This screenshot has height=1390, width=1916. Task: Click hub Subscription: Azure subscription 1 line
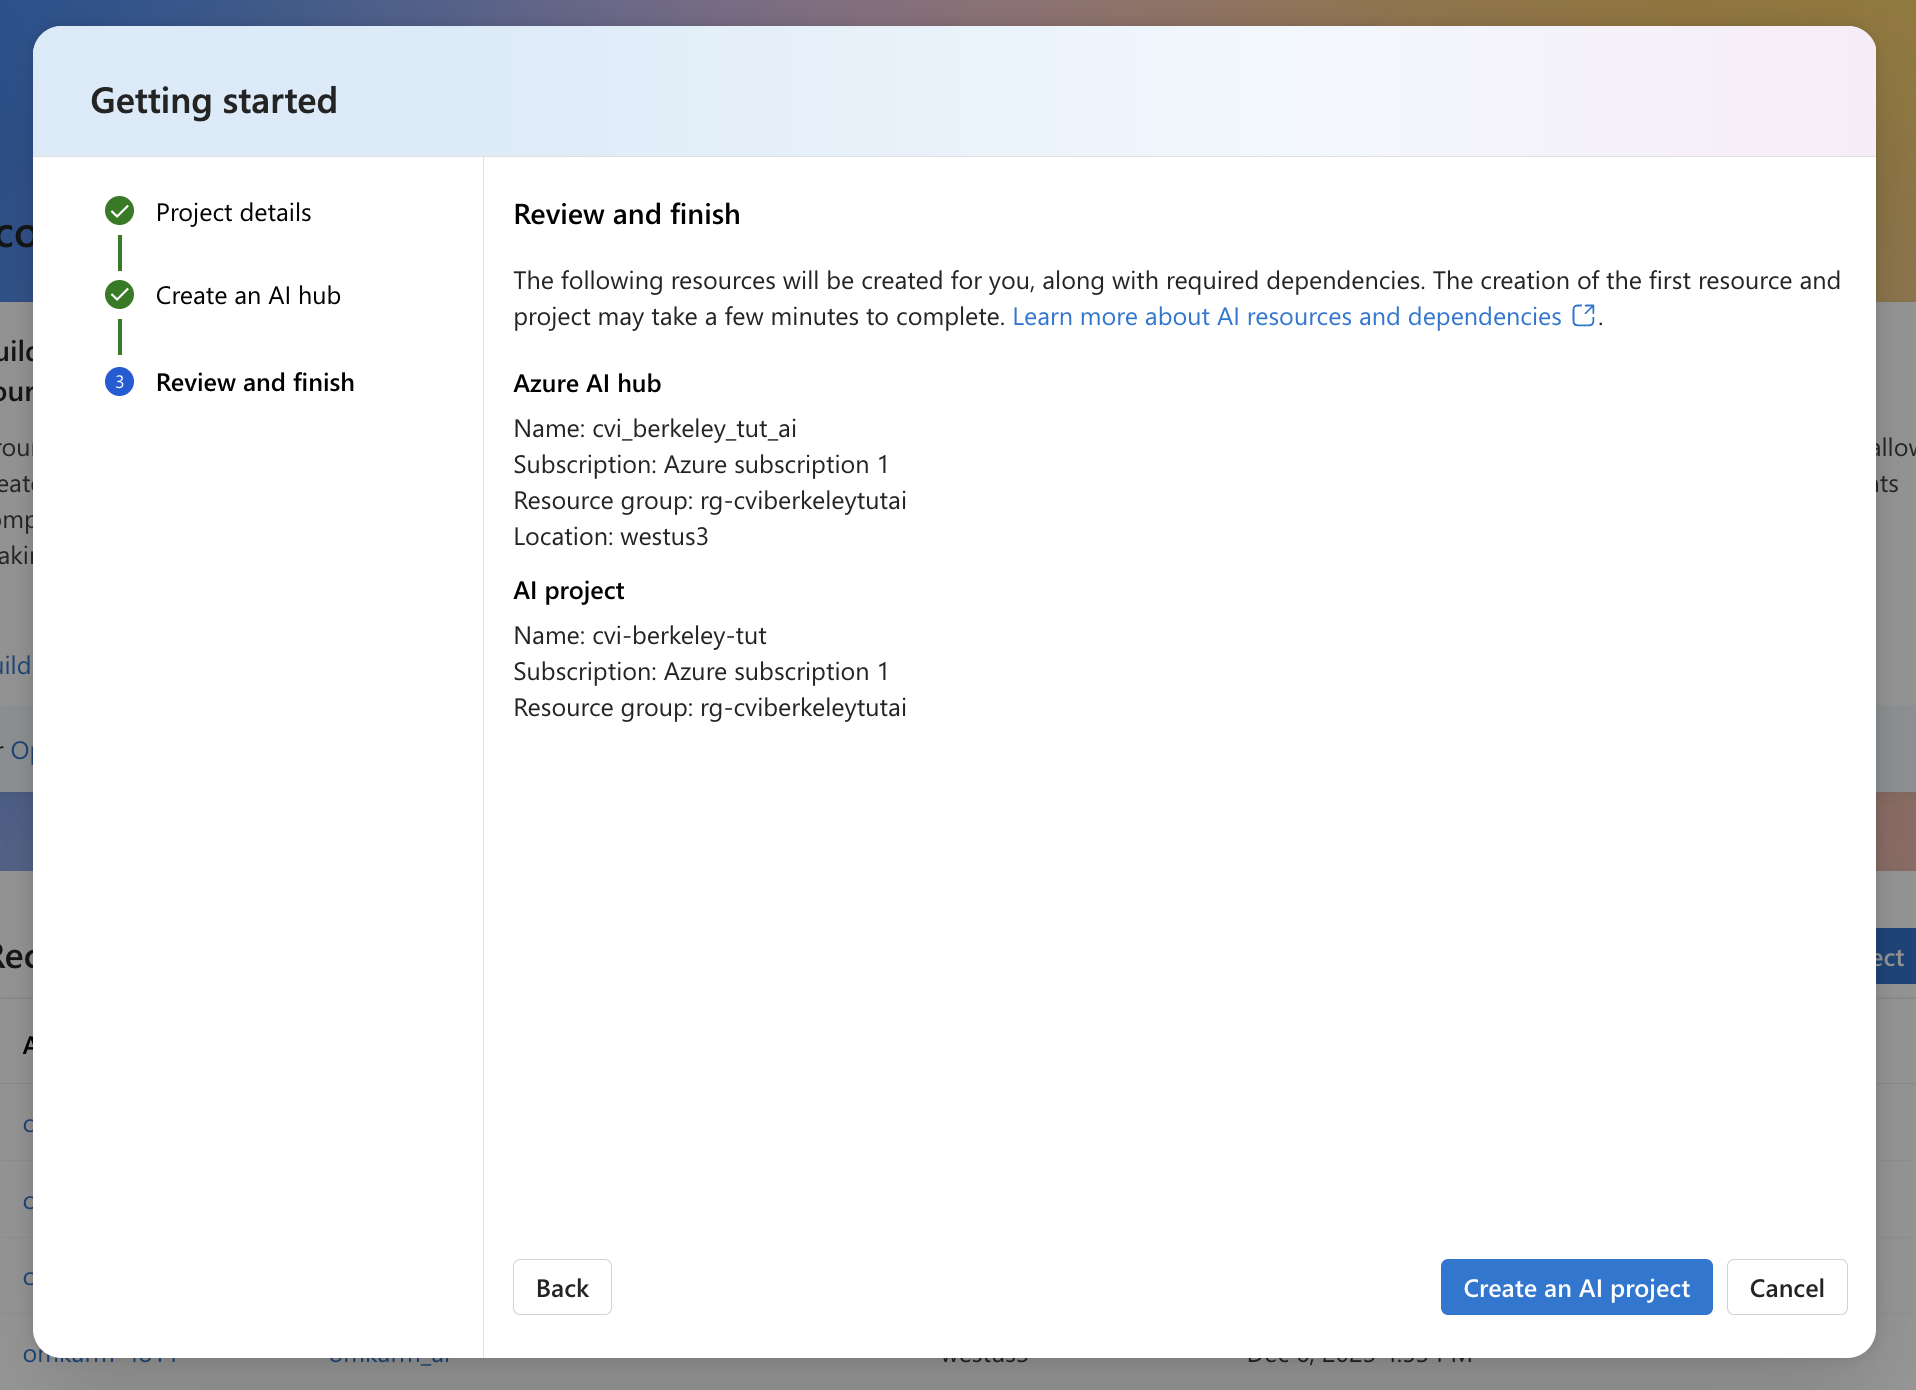coord(700,464)
